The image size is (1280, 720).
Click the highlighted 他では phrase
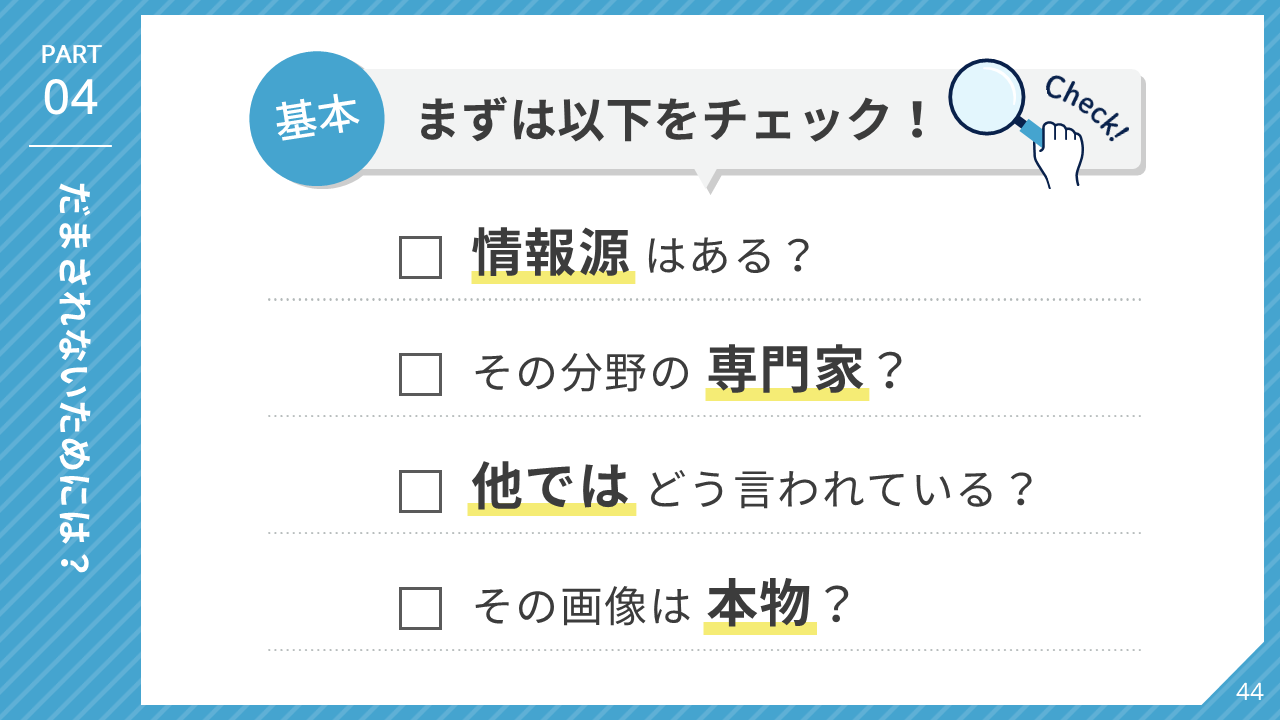pyautogui.click(x=552, y=488)
